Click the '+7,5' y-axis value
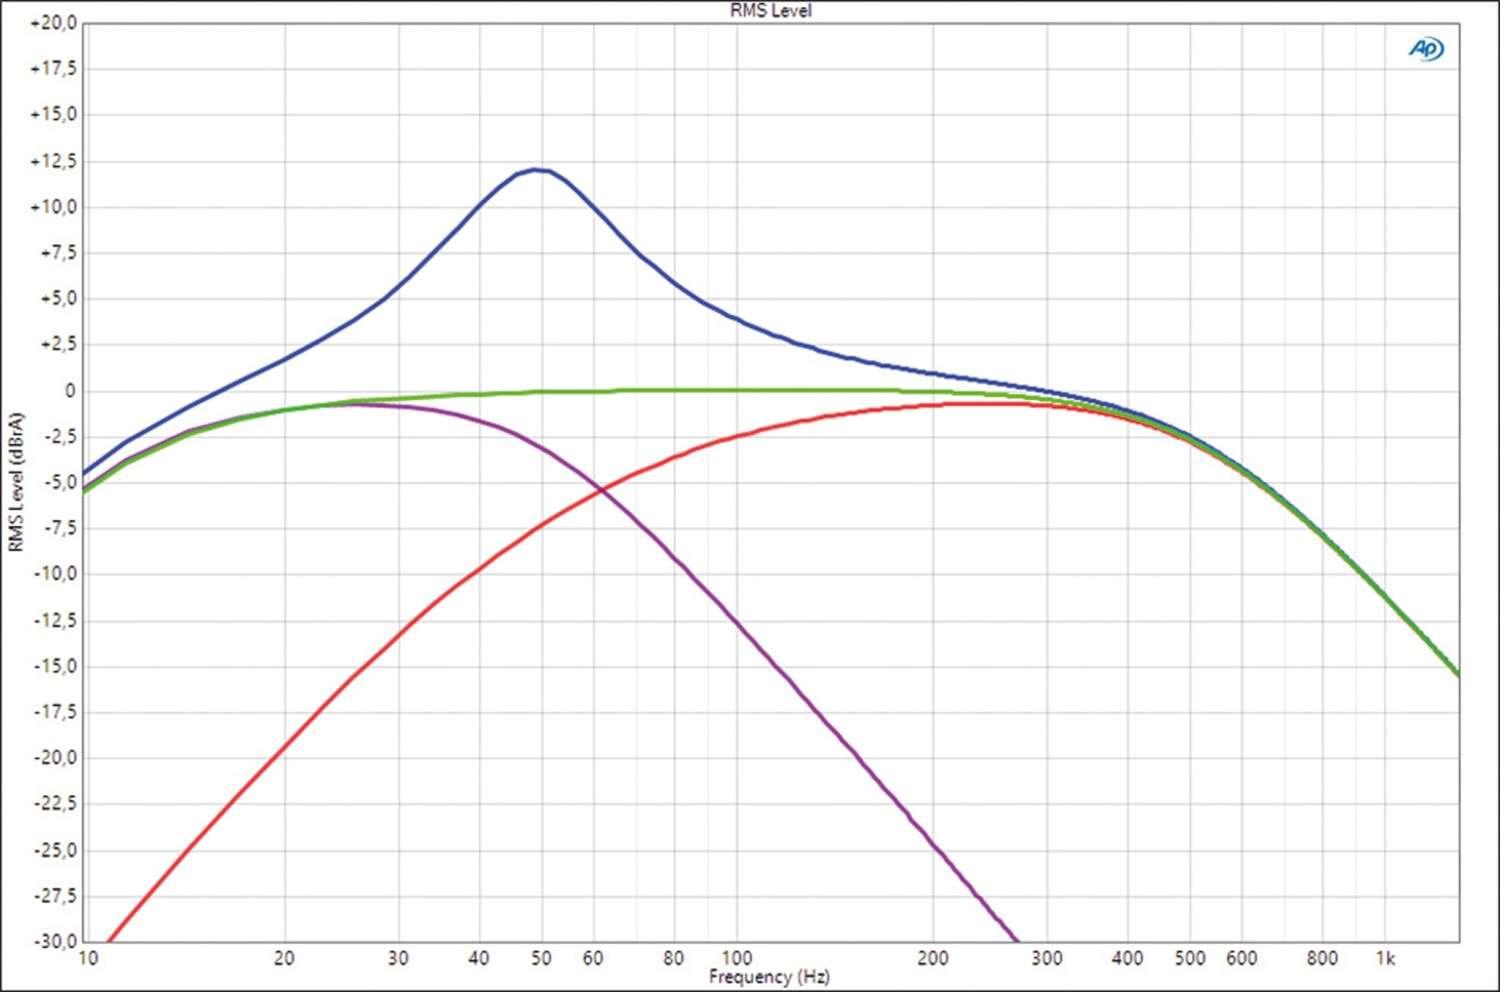Image resolution: width=1500 pixels, height=992 pixels. pos(58,253)
